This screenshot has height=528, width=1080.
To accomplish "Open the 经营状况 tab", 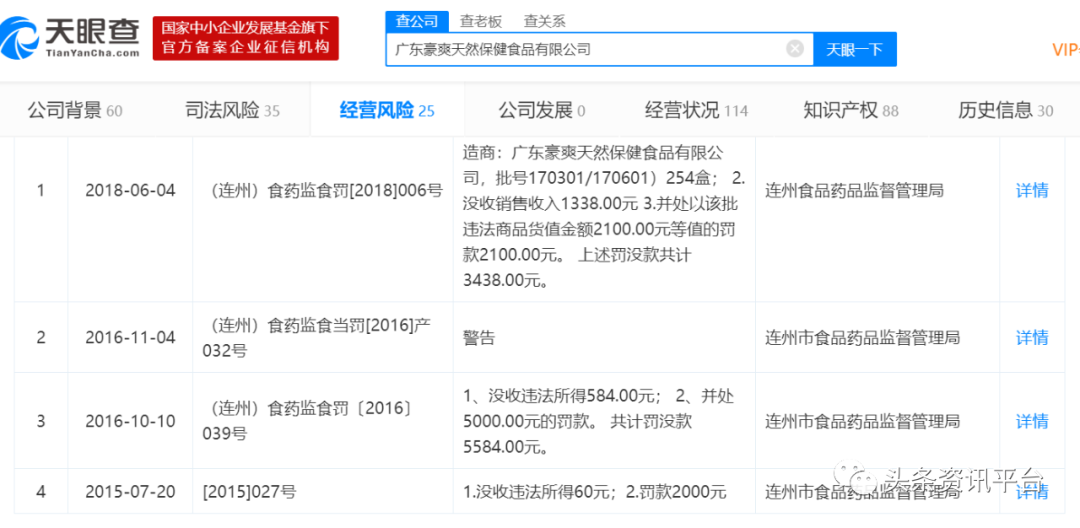I will 696,110.
